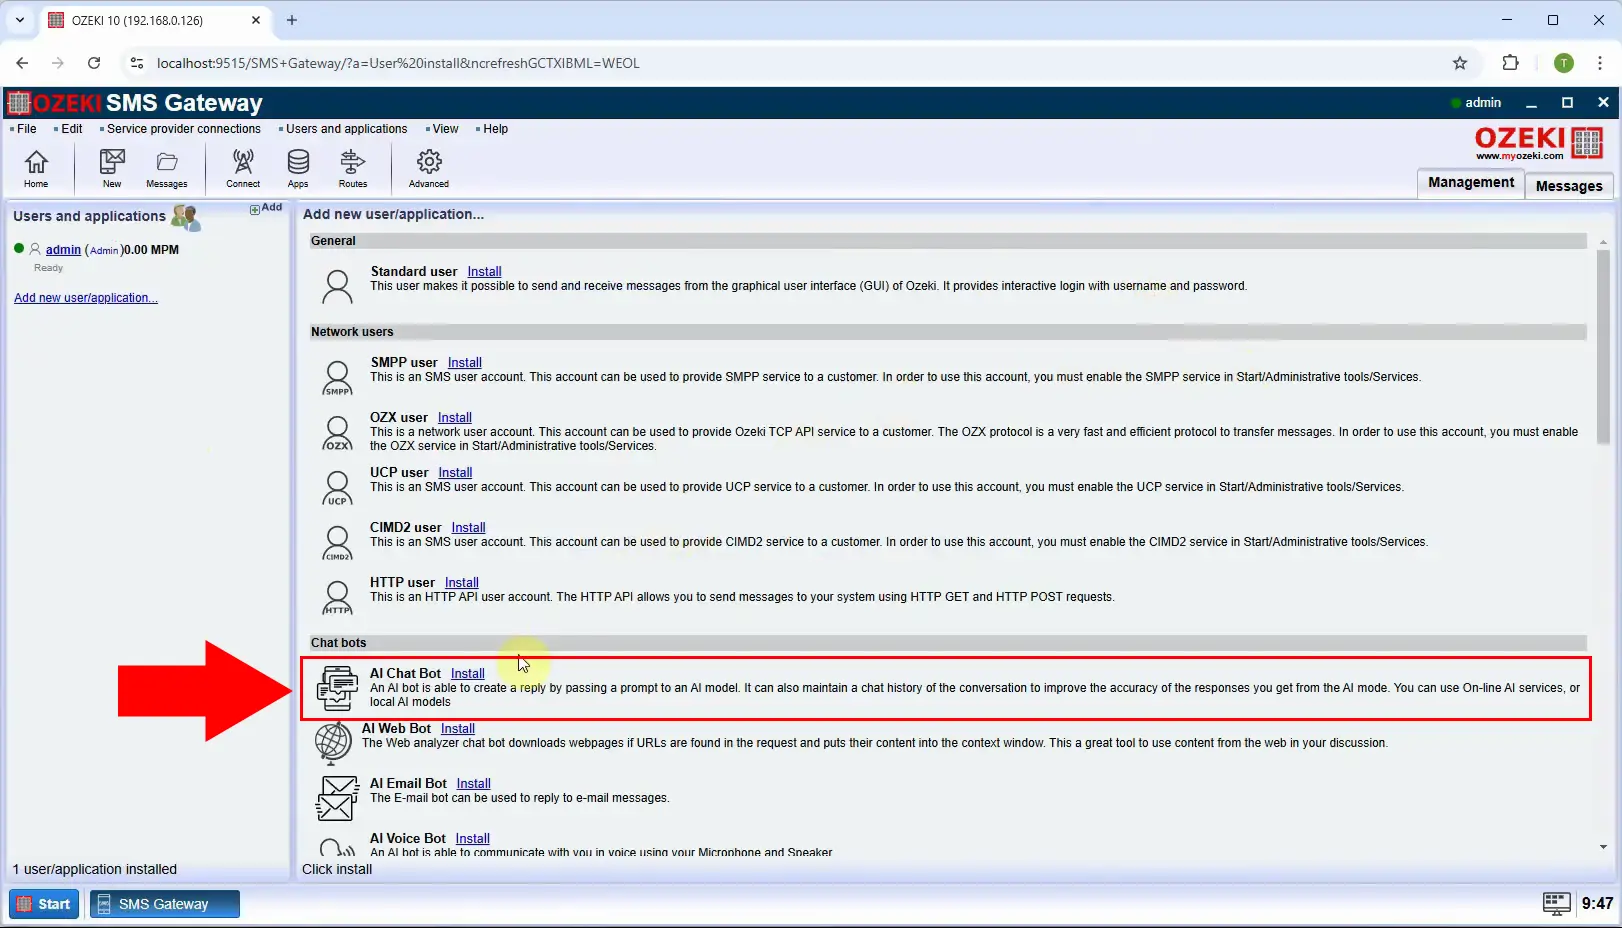Click the taskbar screen monitor icon

(x=1556, y=904)
